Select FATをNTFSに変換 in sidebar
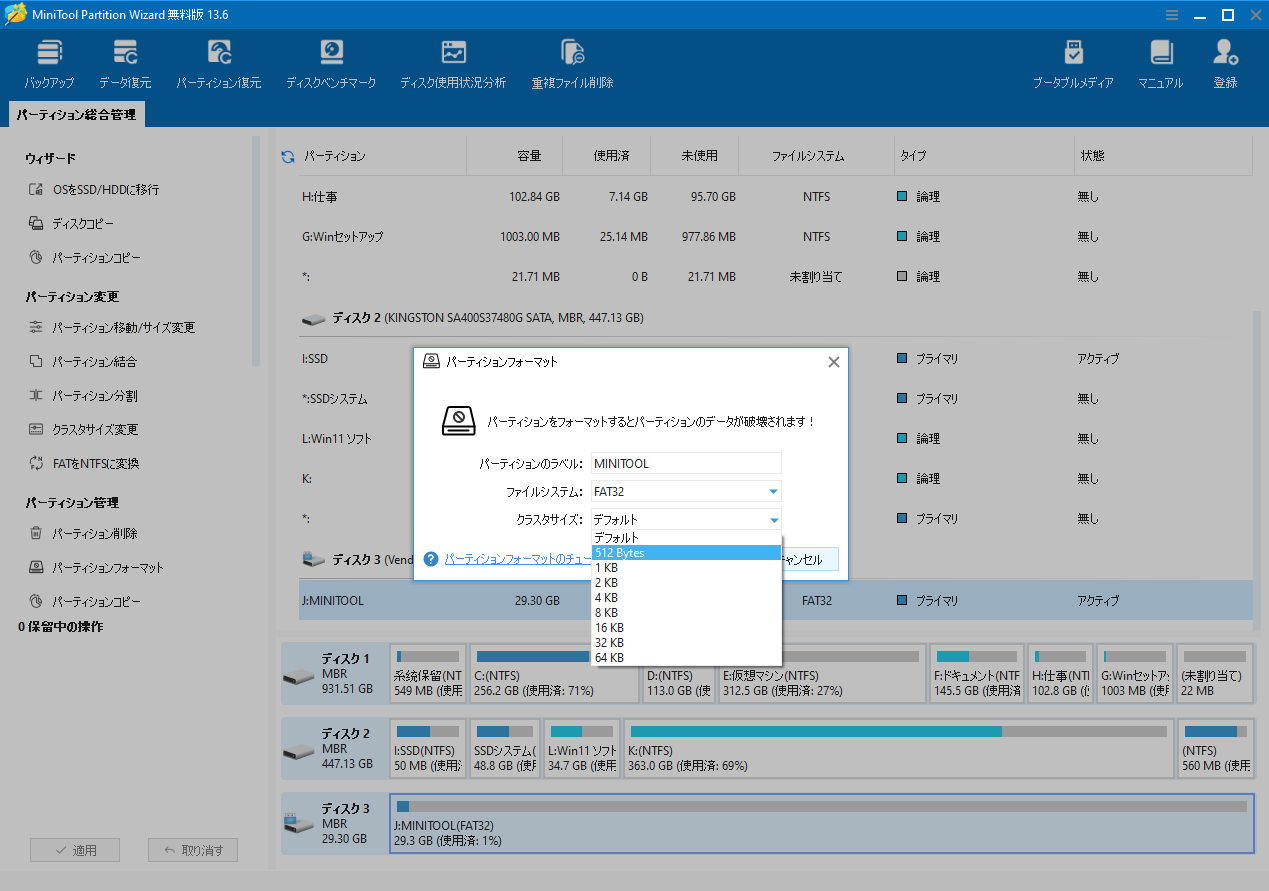 pos(83,464)
